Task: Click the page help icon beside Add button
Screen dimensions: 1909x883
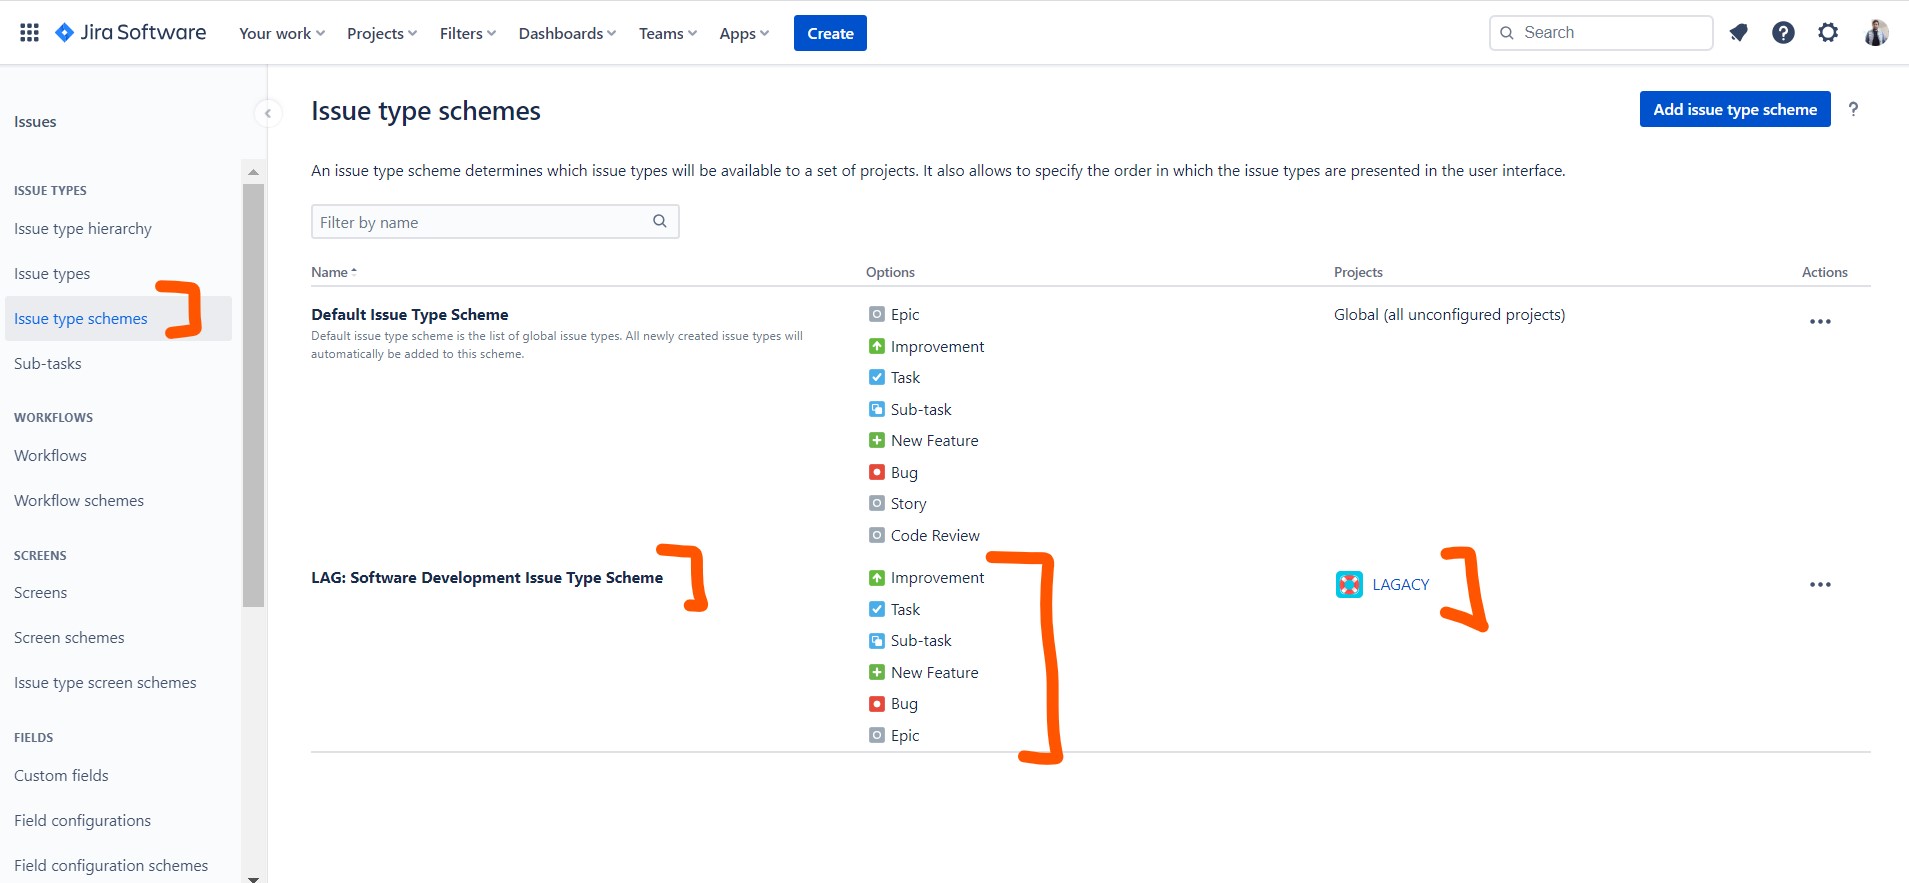Action: 1853,110
